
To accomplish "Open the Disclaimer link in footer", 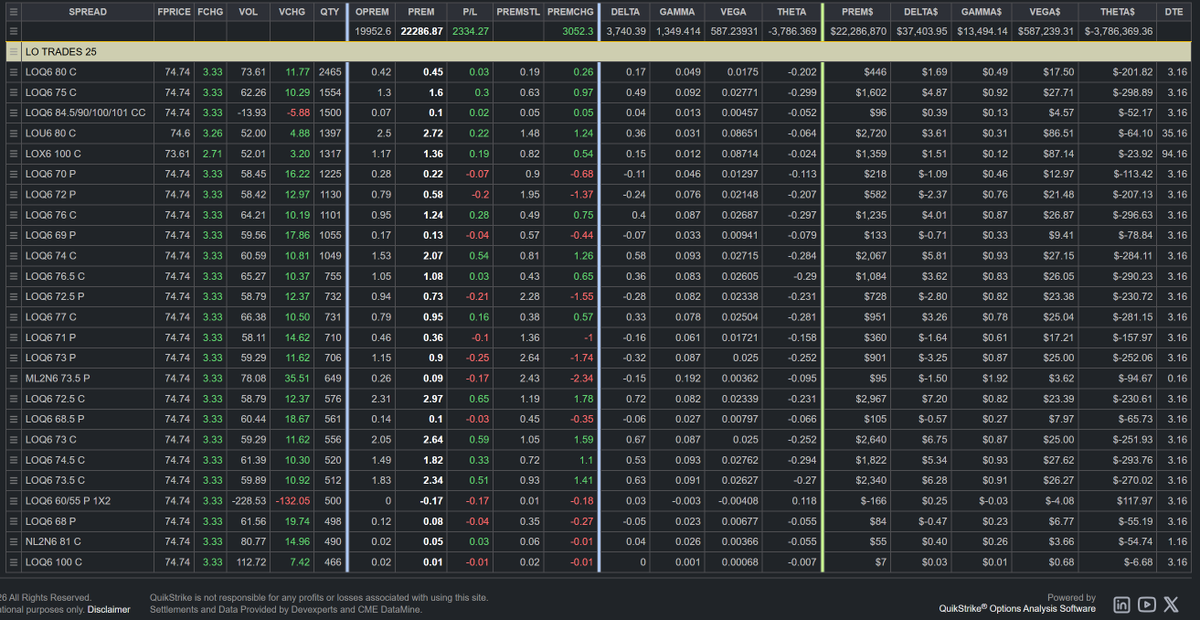I will click(109, 609).
